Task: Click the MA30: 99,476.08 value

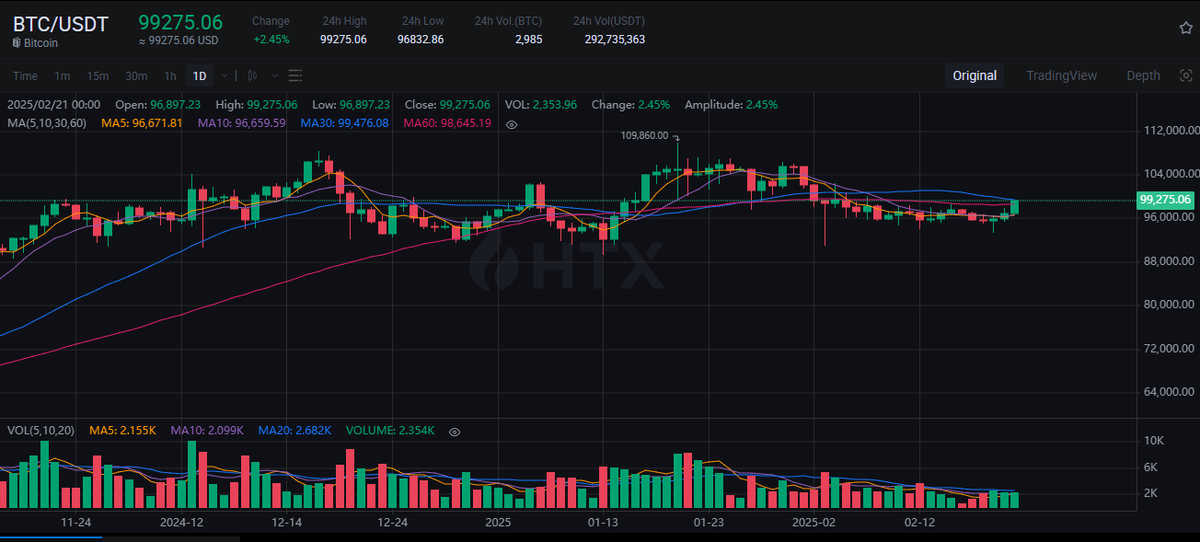Action: click(345, 123)
